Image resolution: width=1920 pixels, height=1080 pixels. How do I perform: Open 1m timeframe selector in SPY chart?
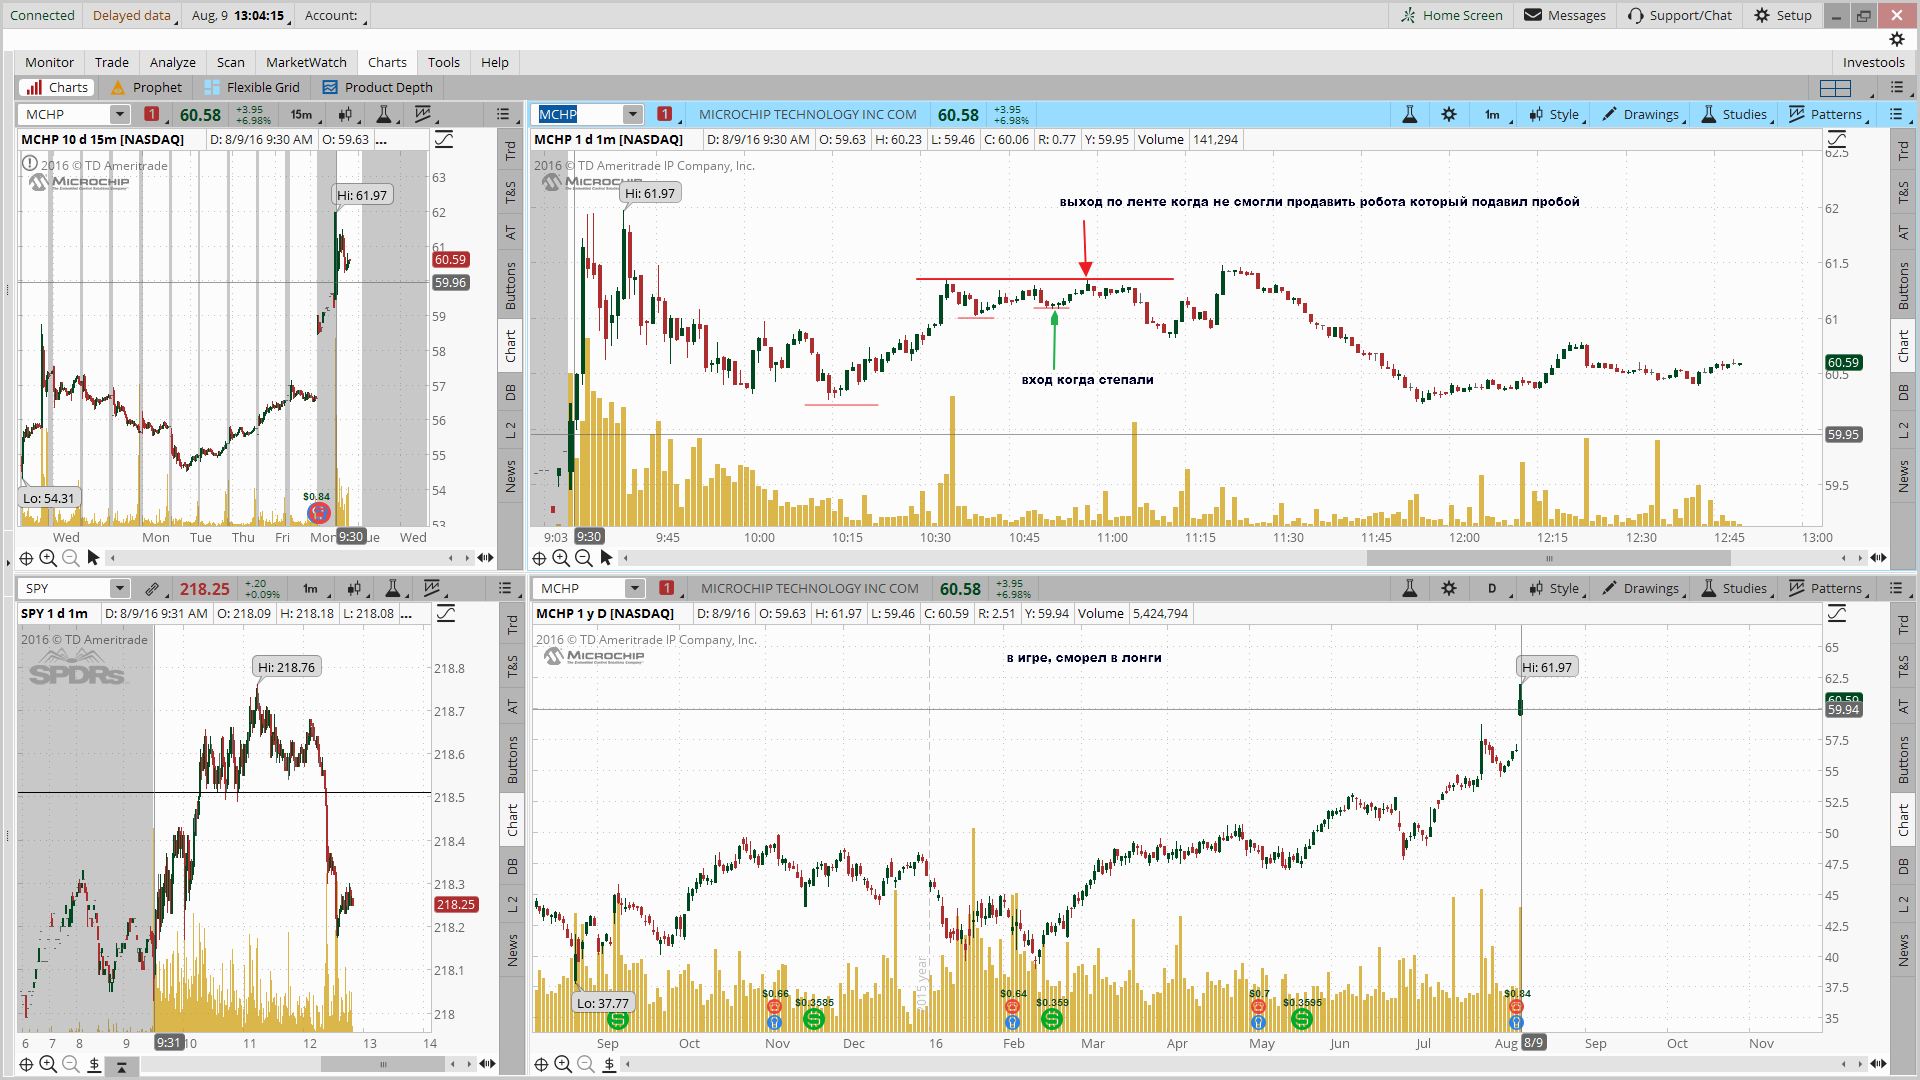coord(311,588)
